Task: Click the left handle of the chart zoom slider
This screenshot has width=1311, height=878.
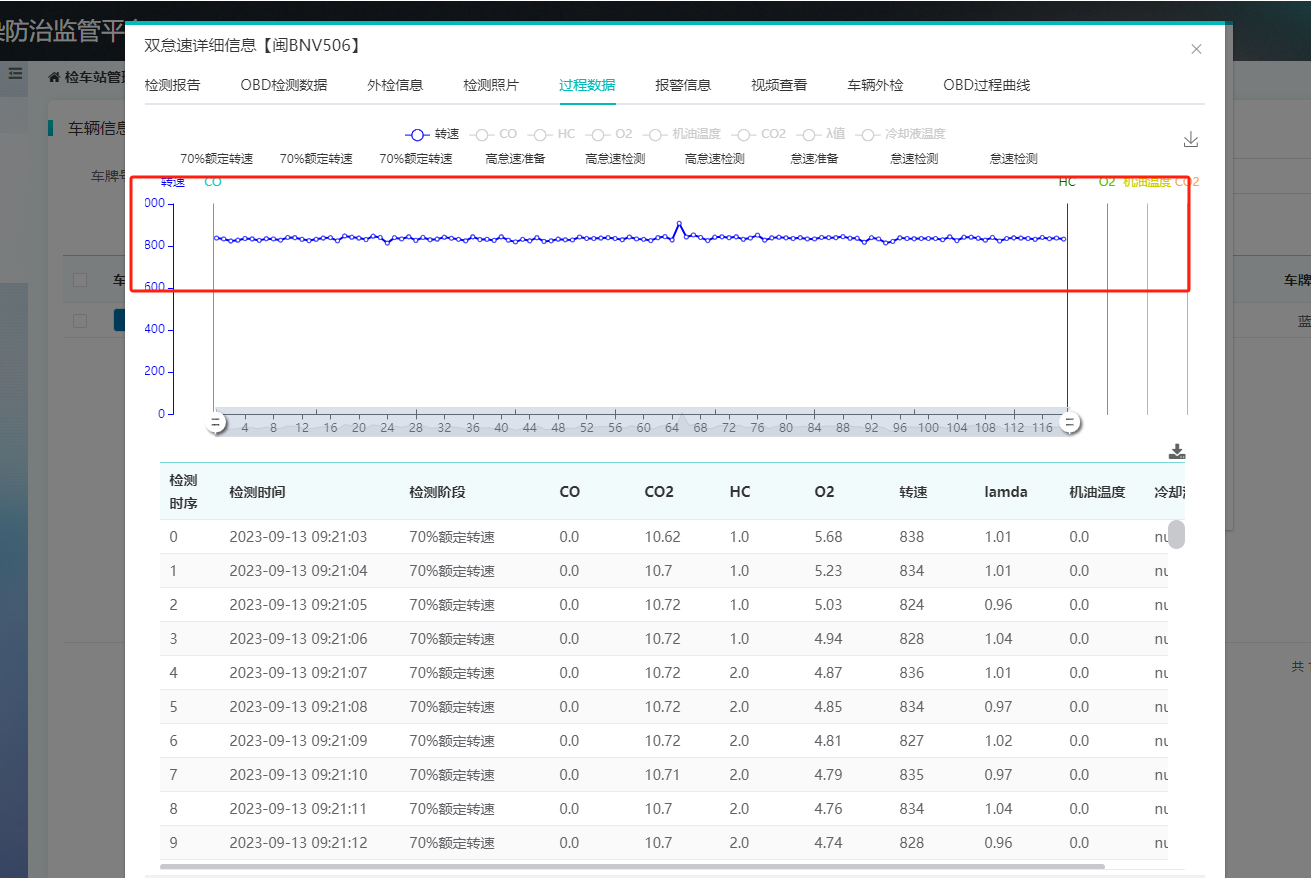Action: [x=215, y=423]
